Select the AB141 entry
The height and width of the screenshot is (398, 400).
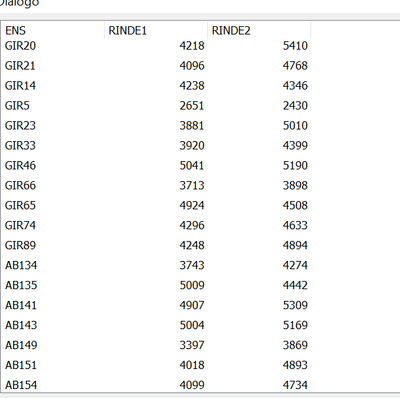point(21,306)
